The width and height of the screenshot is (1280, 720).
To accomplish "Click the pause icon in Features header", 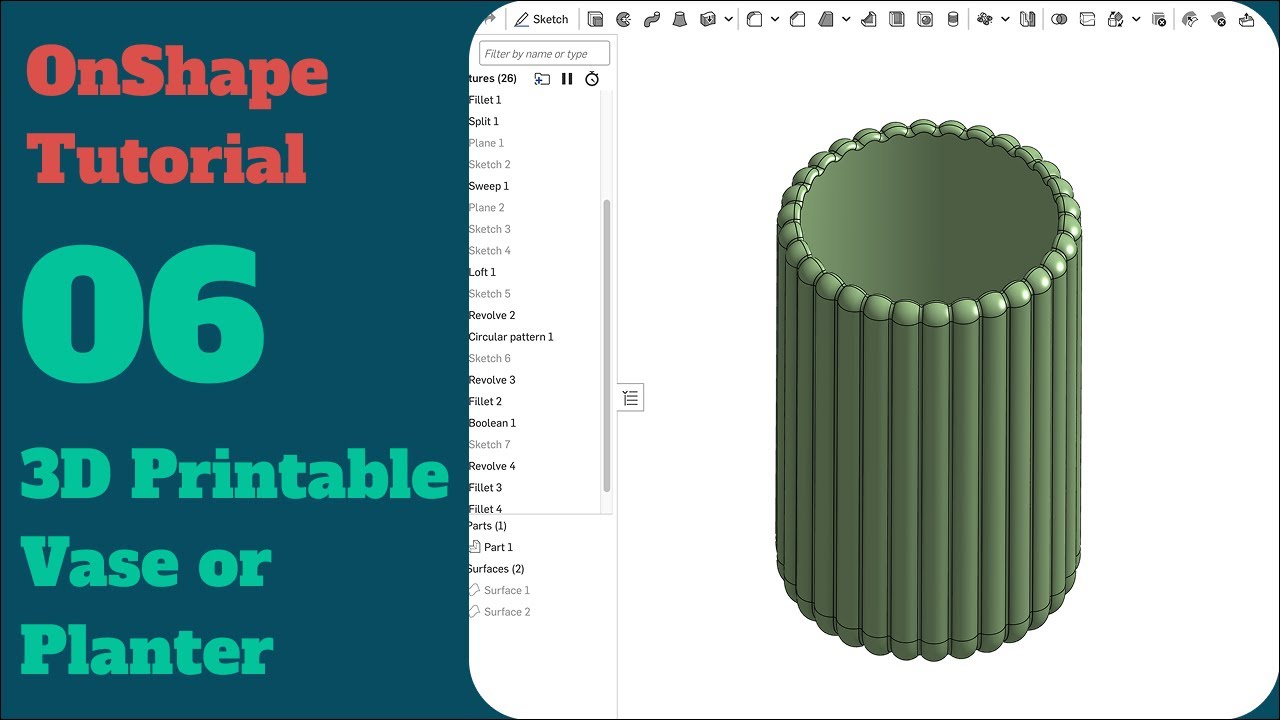I will pyautogui.click(x=567, y=78).
